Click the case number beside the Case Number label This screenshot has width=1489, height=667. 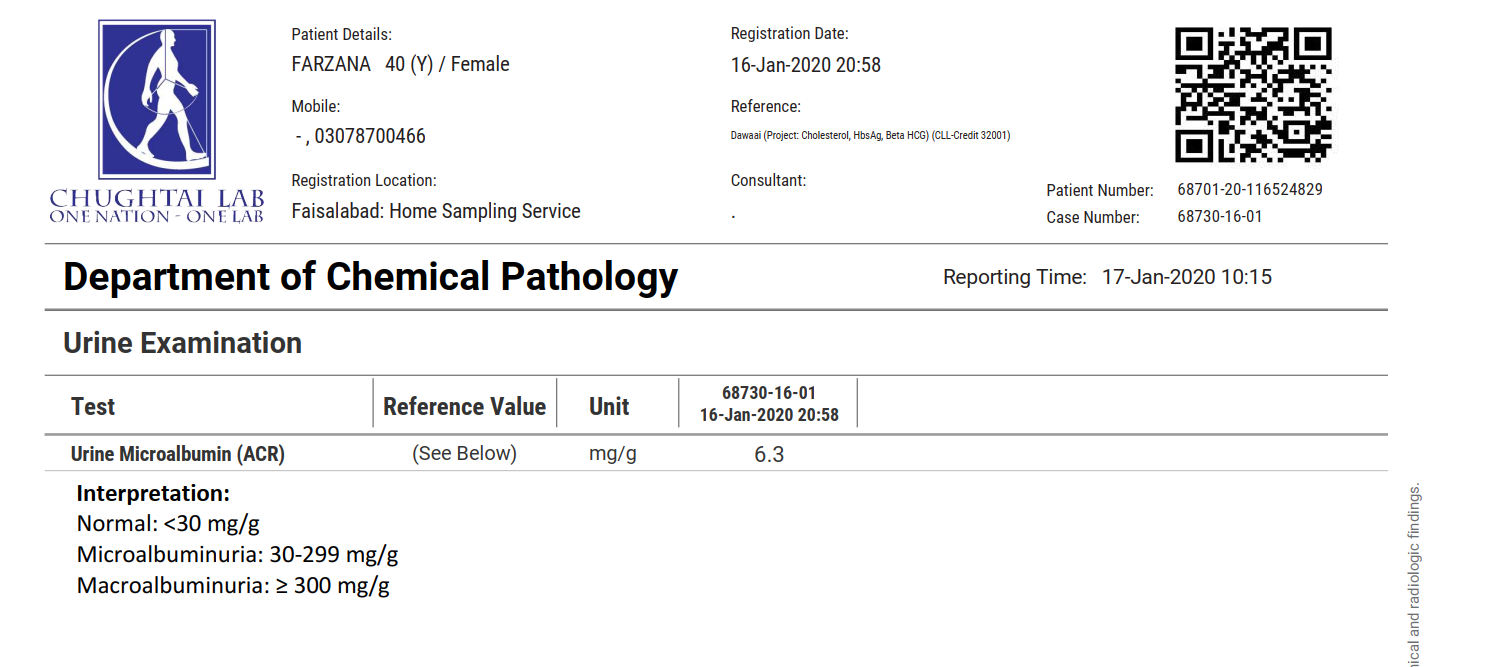pyautogui.click(x=1219, y=216)
